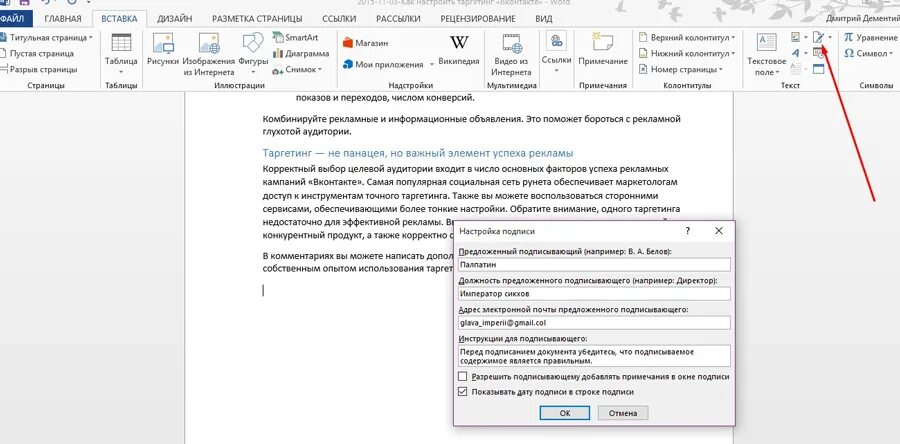Enable Разрешить подписывающему добавлять примечания checkbox

coord(463,377)
